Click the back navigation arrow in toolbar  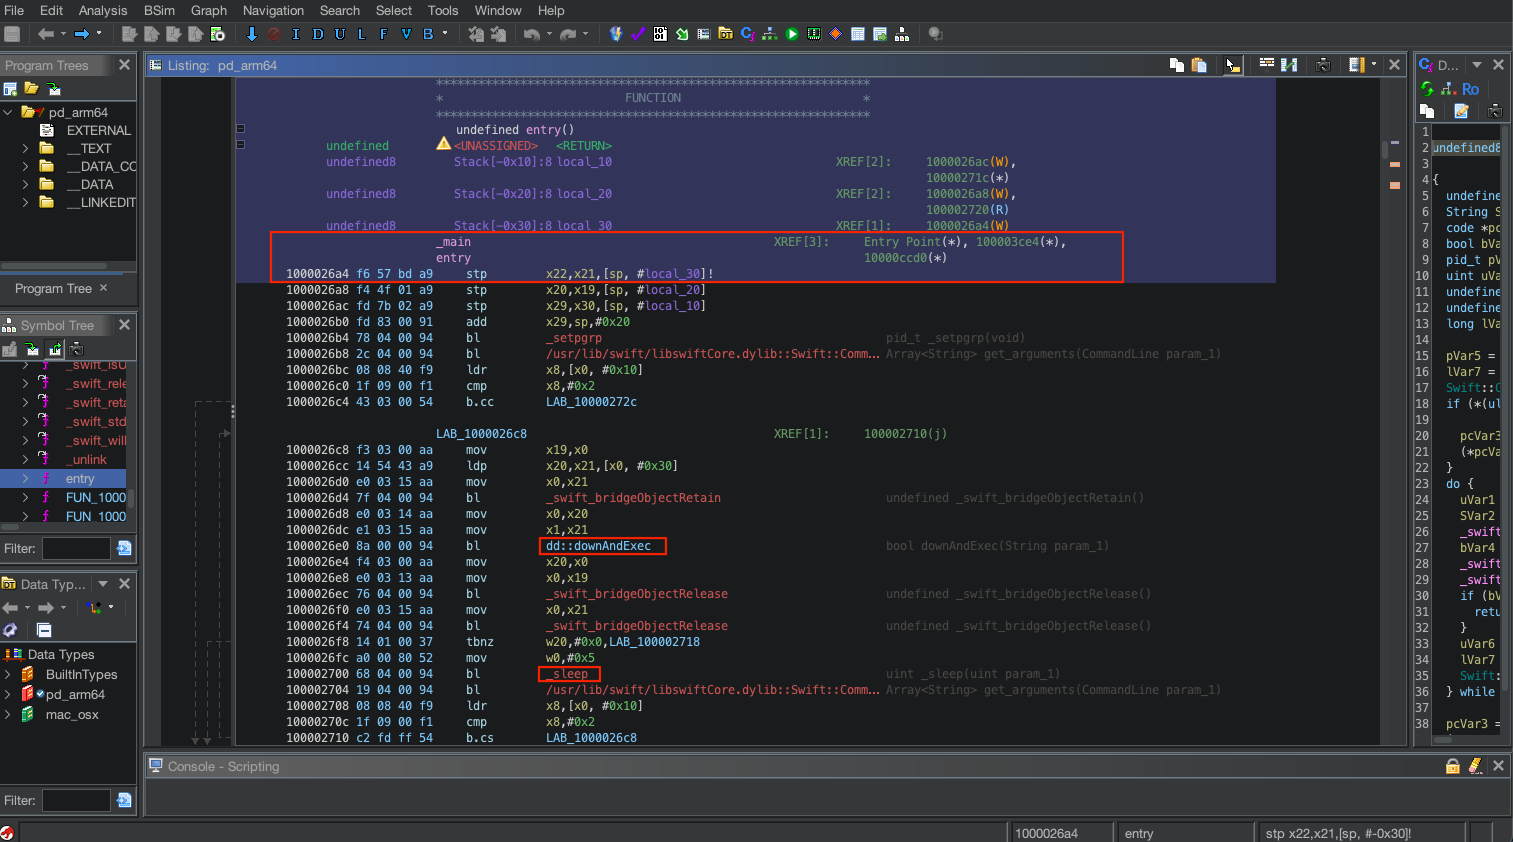[x=46, y=34]
